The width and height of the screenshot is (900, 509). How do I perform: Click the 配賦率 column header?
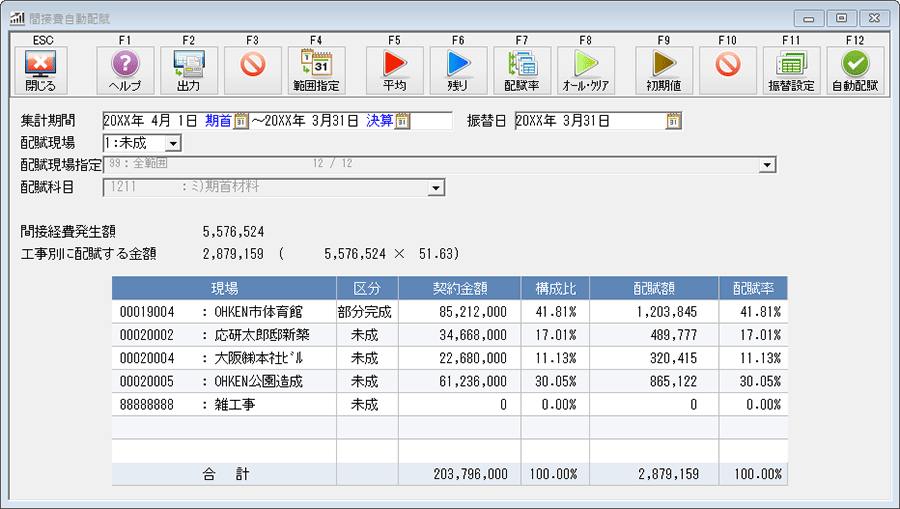(x=753, y=288)
